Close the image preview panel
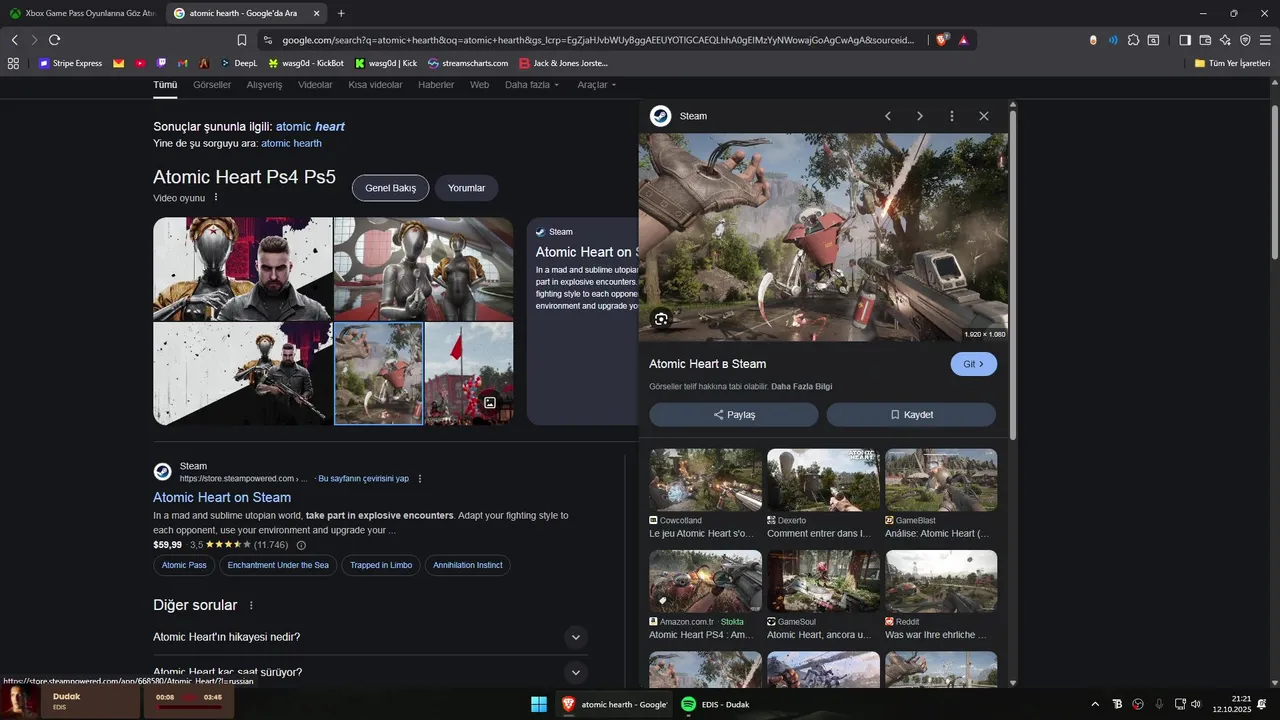Screen dimensions: 1280x720 click(x=984, y=116)
